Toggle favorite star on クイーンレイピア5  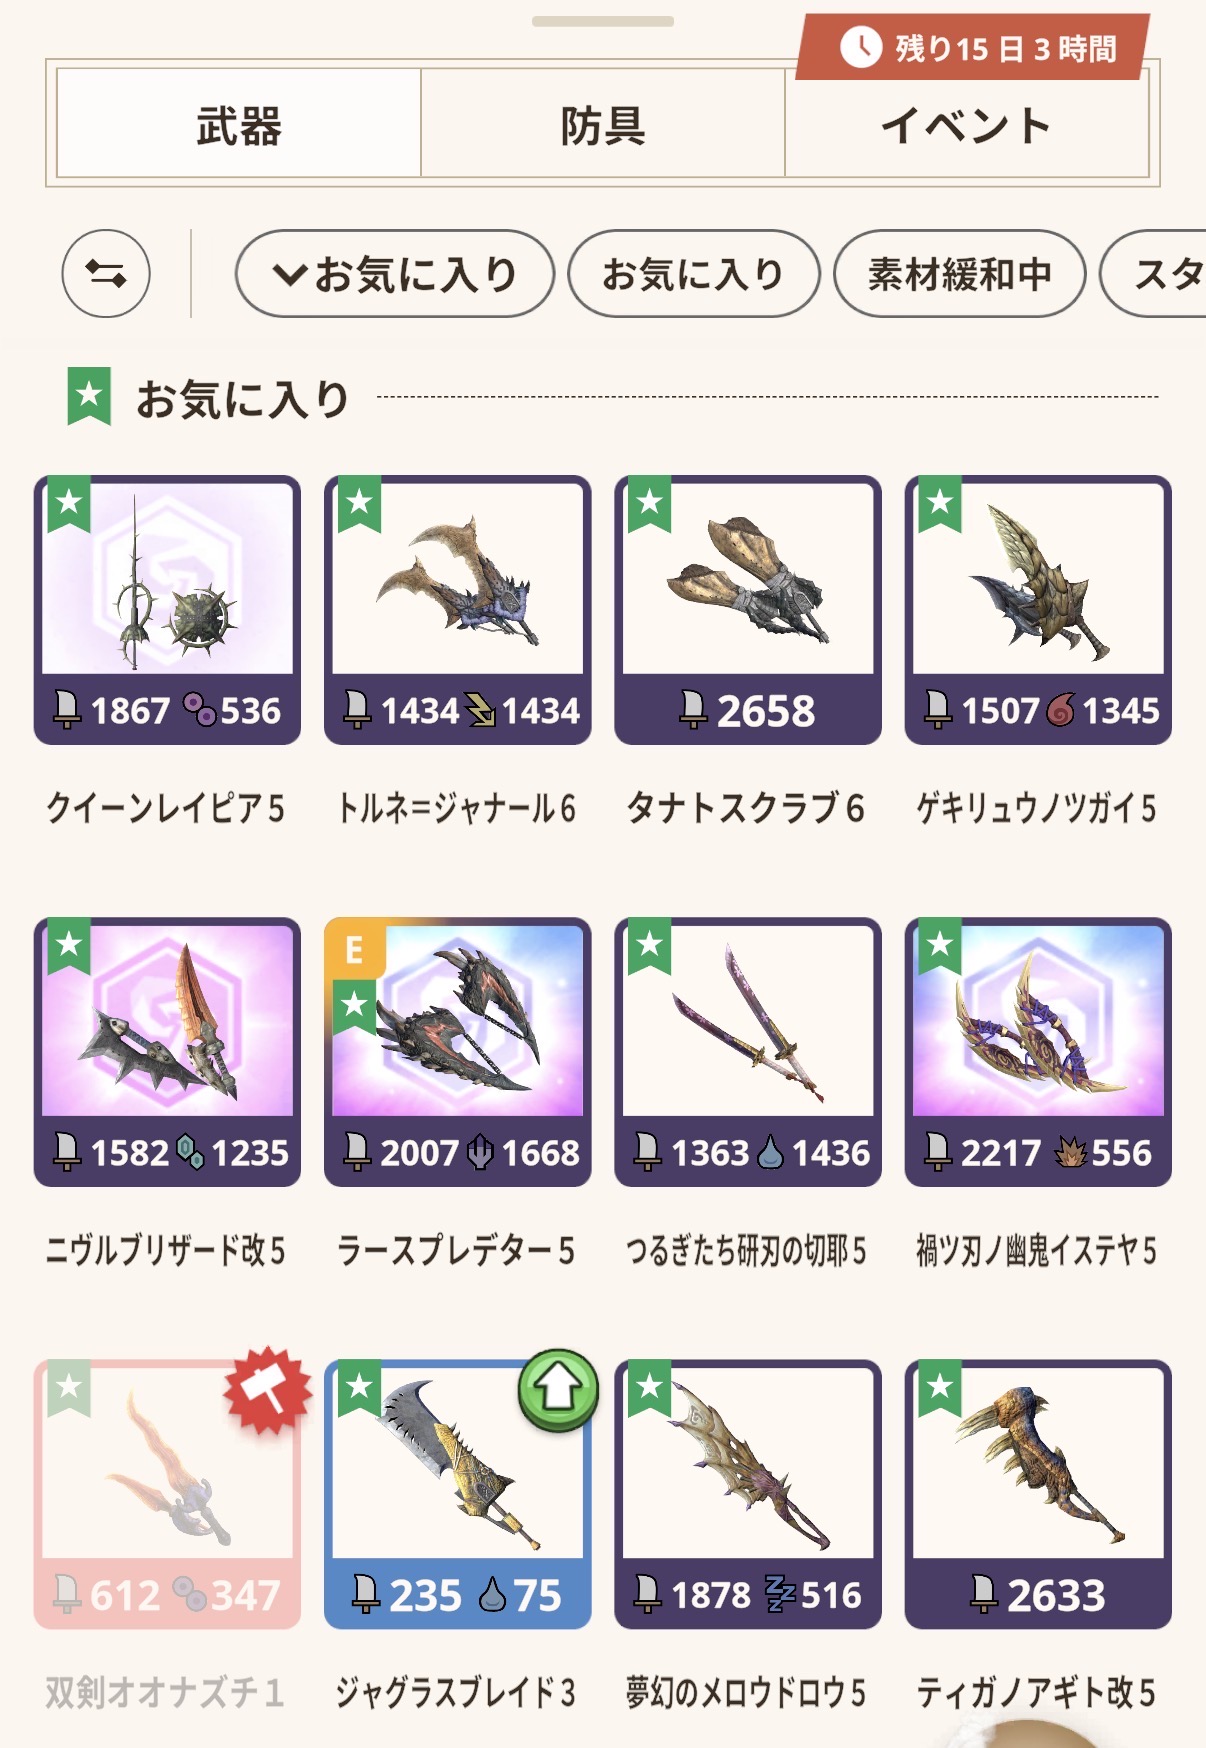click(x=69, y=503)
